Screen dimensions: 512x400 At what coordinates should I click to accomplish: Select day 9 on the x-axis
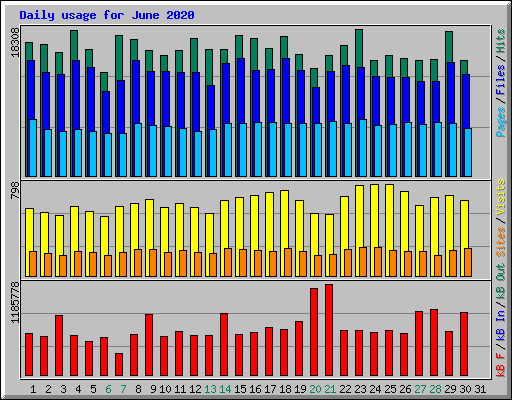(x=153, y=389)
